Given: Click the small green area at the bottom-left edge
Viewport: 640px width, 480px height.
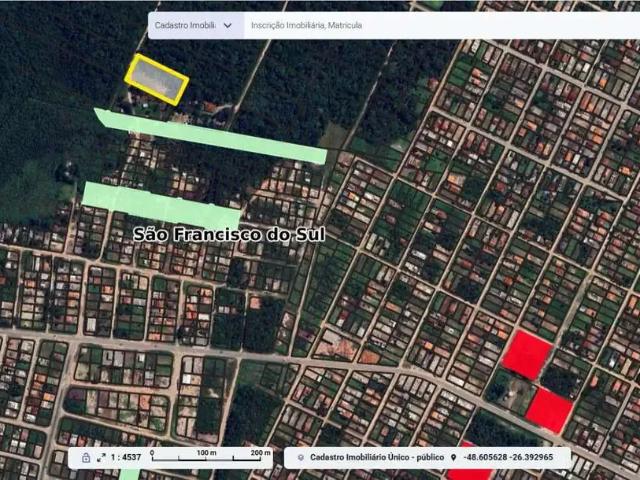Looking at the screenshot, I should tap(129, 473).
